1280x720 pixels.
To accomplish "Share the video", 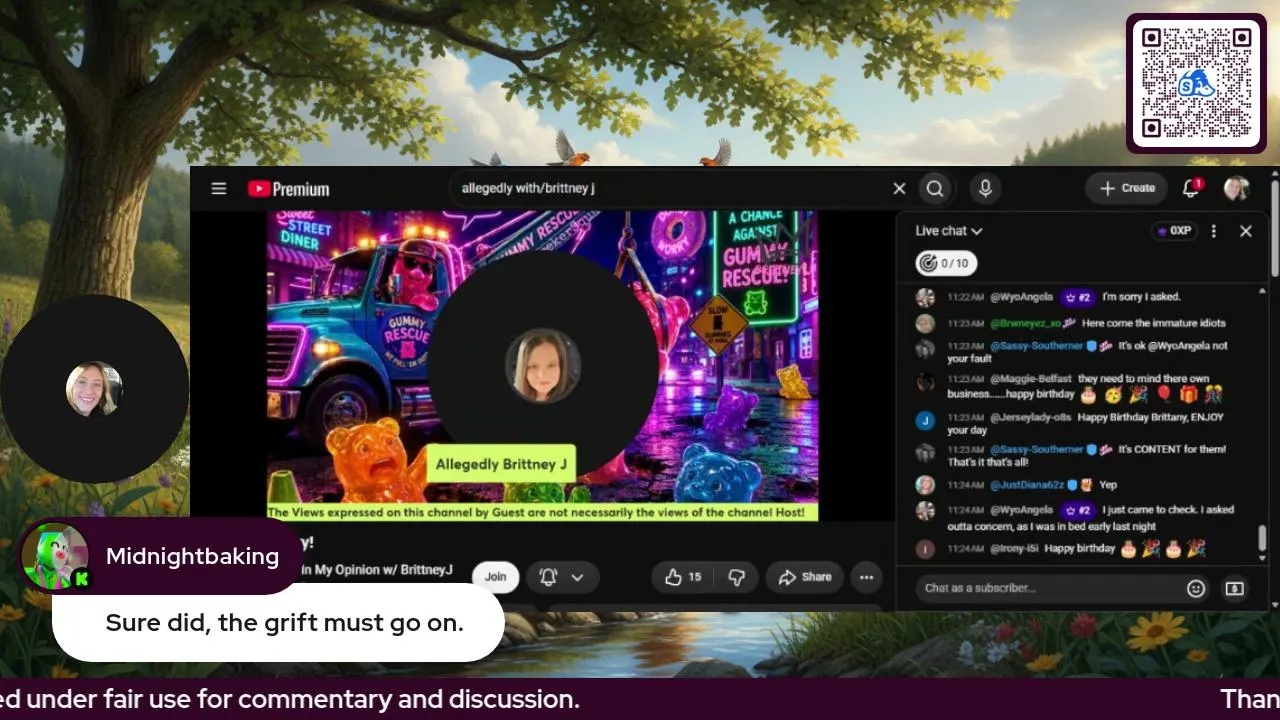I will point(805,577).
